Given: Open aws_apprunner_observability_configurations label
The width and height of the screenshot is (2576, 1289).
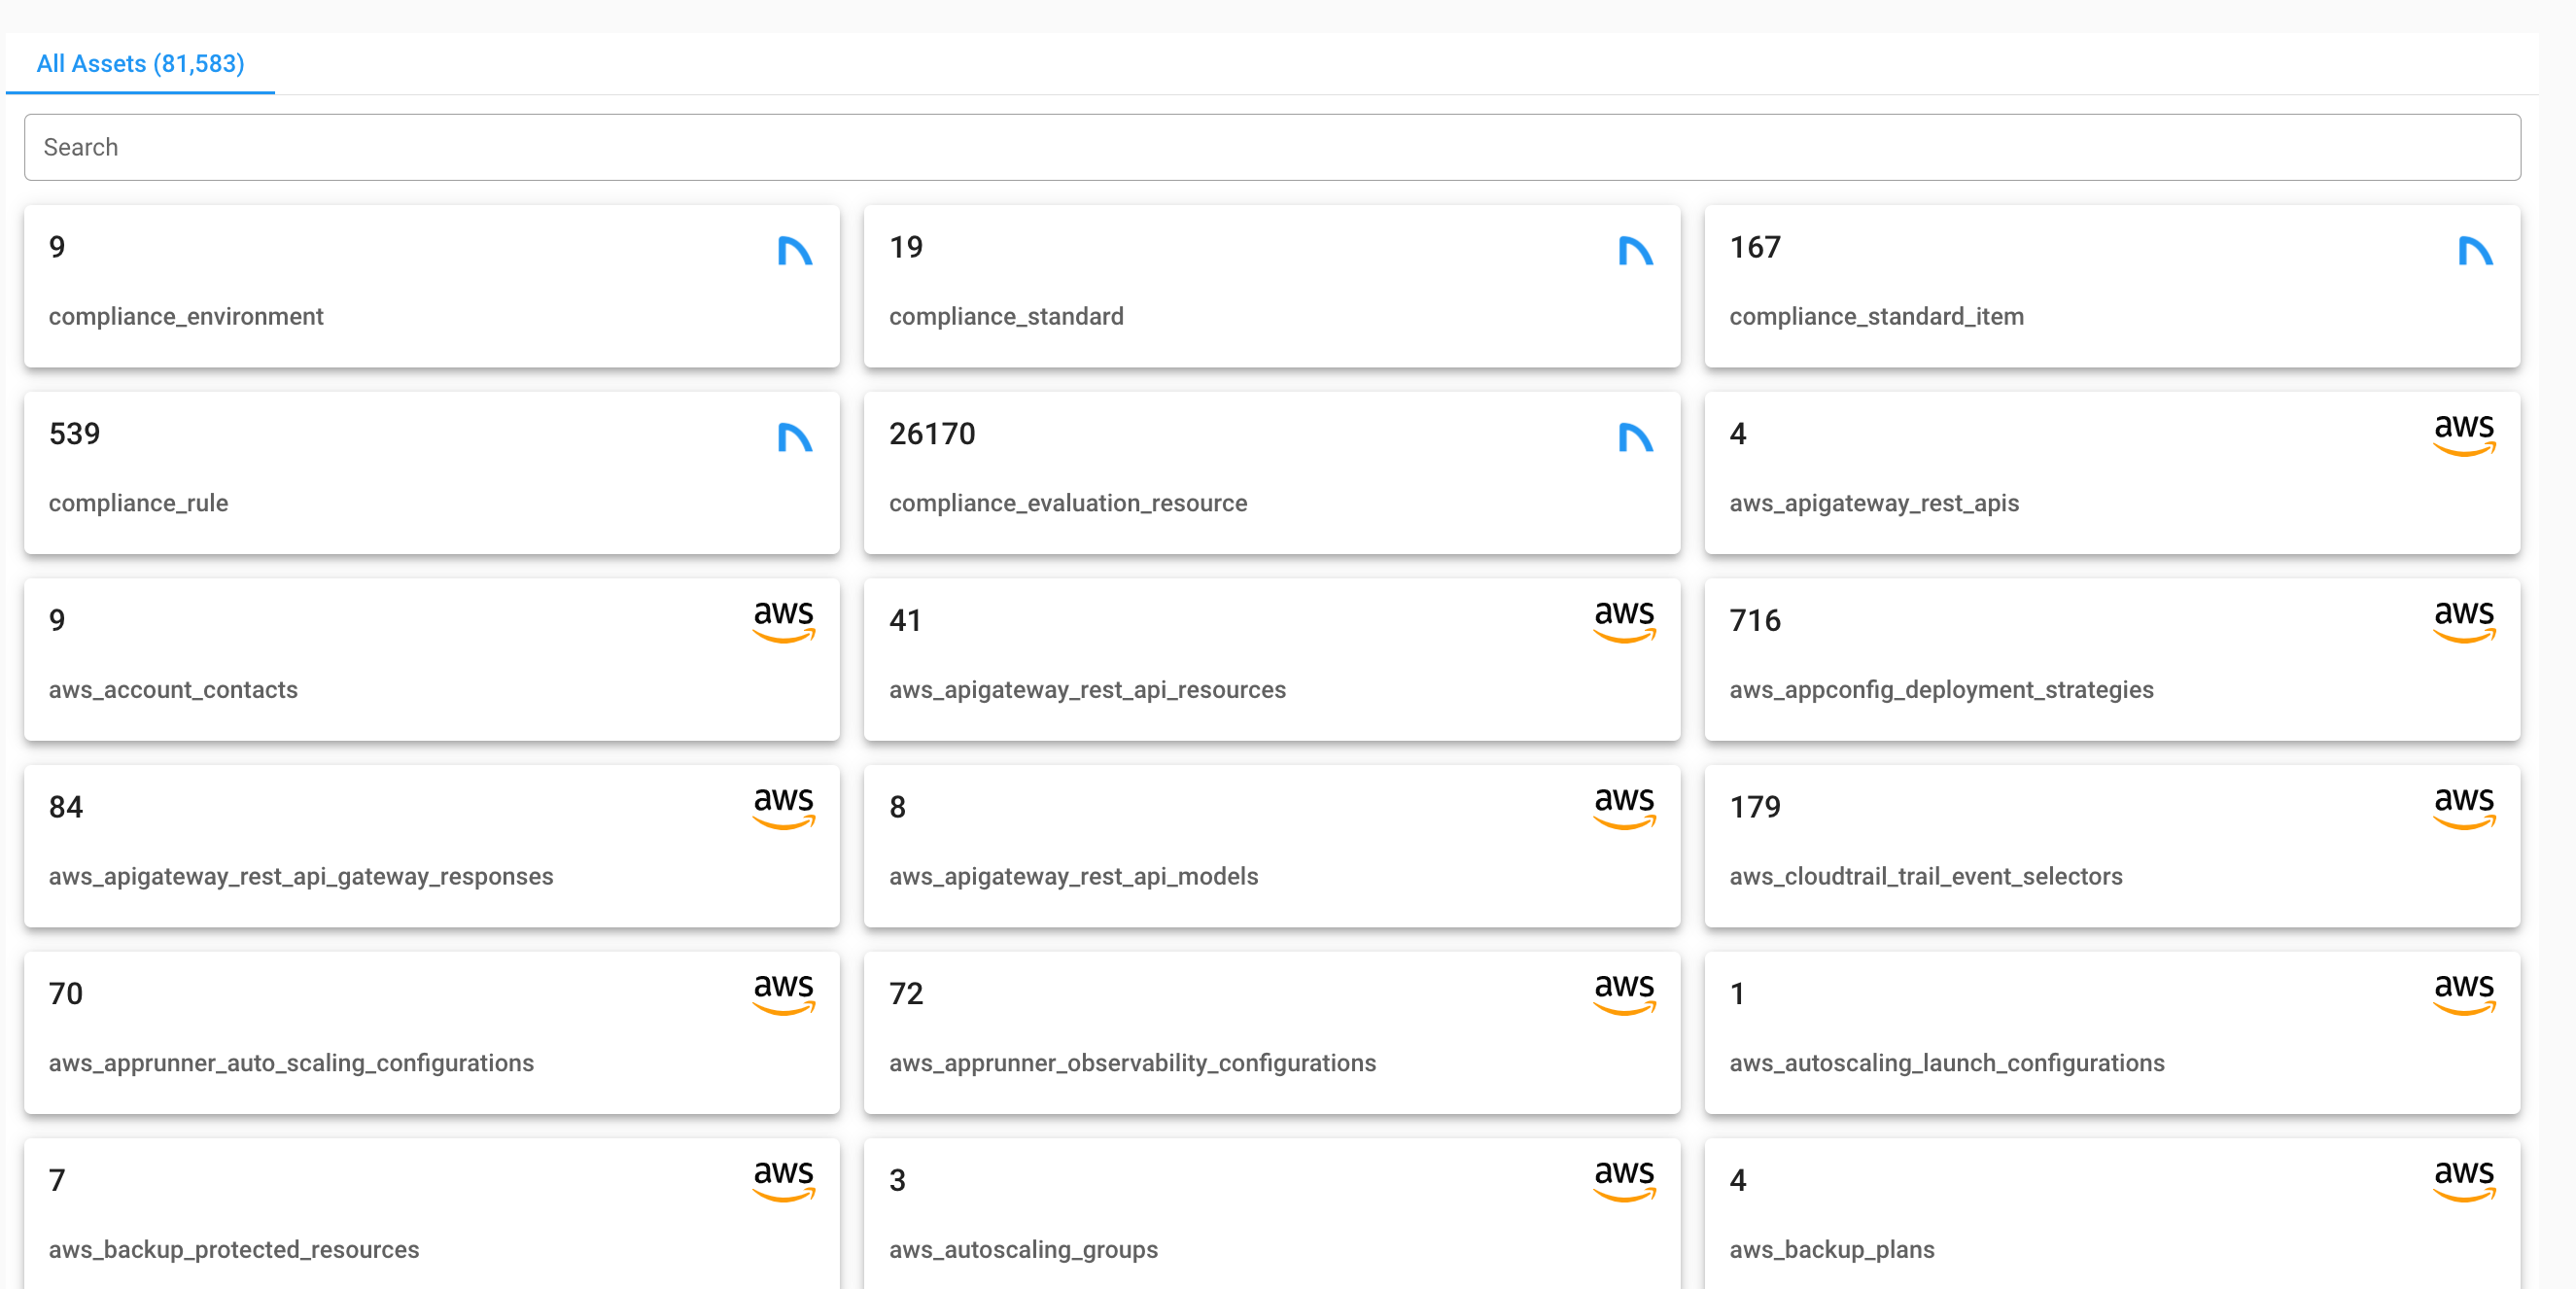Looking at the screenshot, I should pyautogui.click(x=1132, y=1063).
